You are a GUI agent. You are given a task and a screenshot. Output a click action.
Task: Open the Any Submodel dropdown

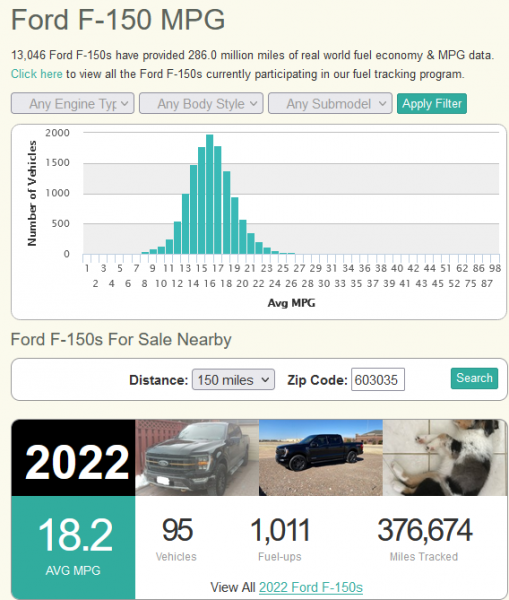point(330,103)
